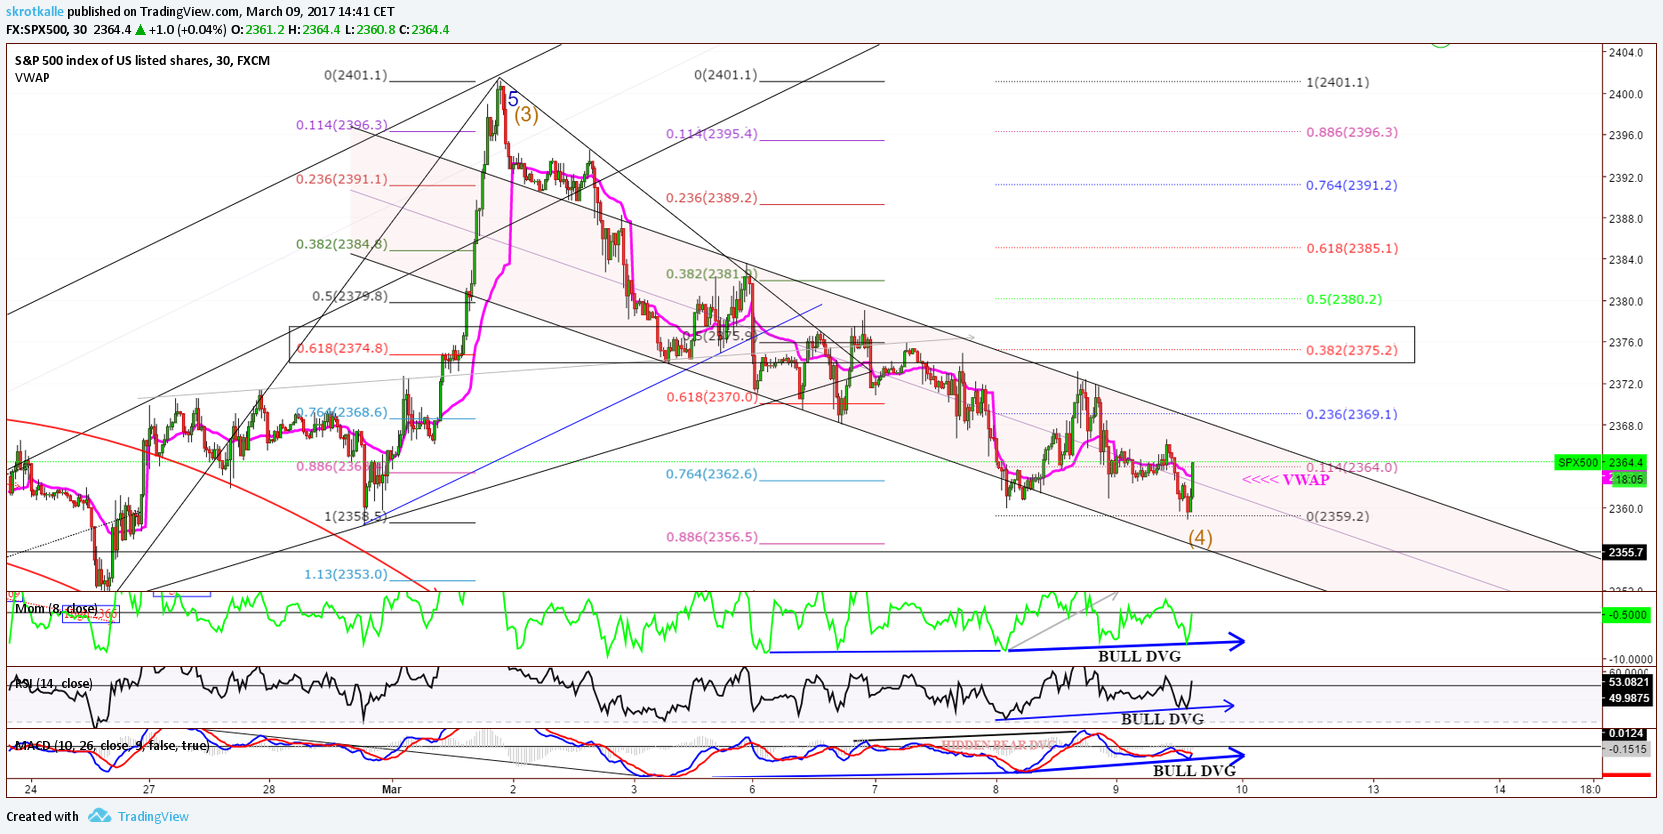The height and width of the screenshot is (834, 1663).
Task: Select the 0.382(2384.8) Fibonacci label
Action: [x=342, y=244]
